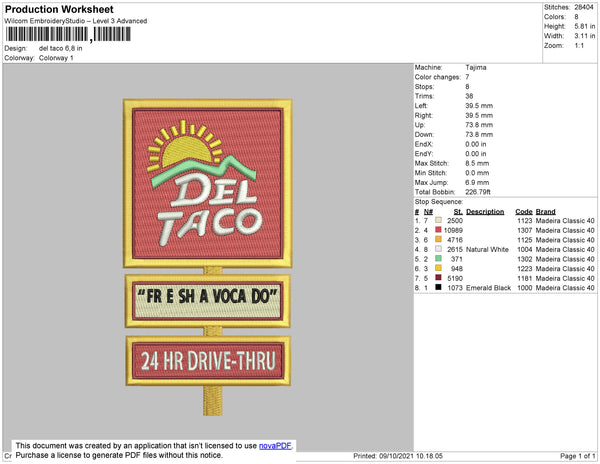Image resolution: width=600 pixels, height=464 pixels.
Task: Choose the yellow swatch for code 1223
Action: pos(439,268)
